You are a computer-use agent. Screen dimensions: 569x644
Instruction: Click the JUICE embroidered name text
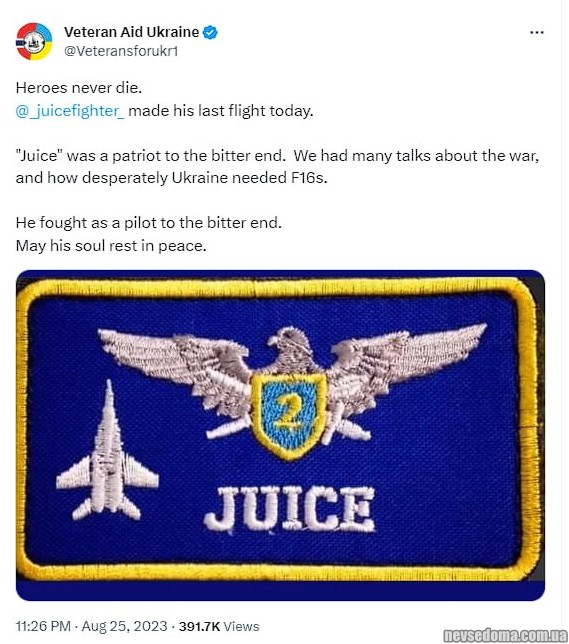click(290, 509)
